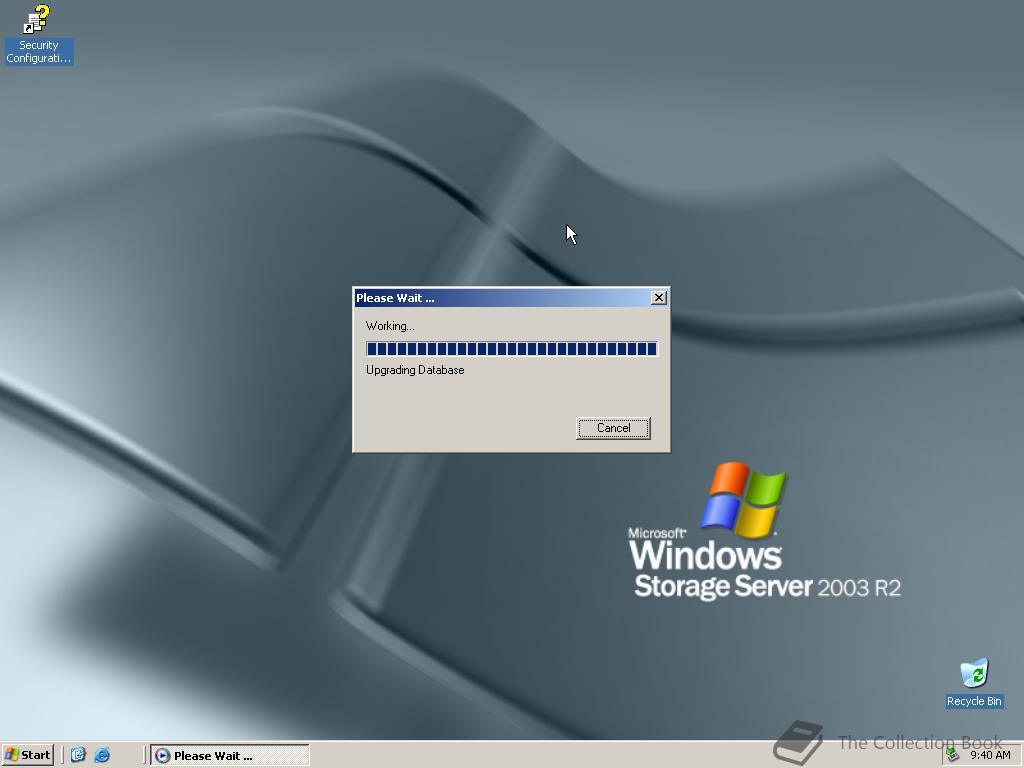
Task: Open the Start menu
Action: [27, 755]
